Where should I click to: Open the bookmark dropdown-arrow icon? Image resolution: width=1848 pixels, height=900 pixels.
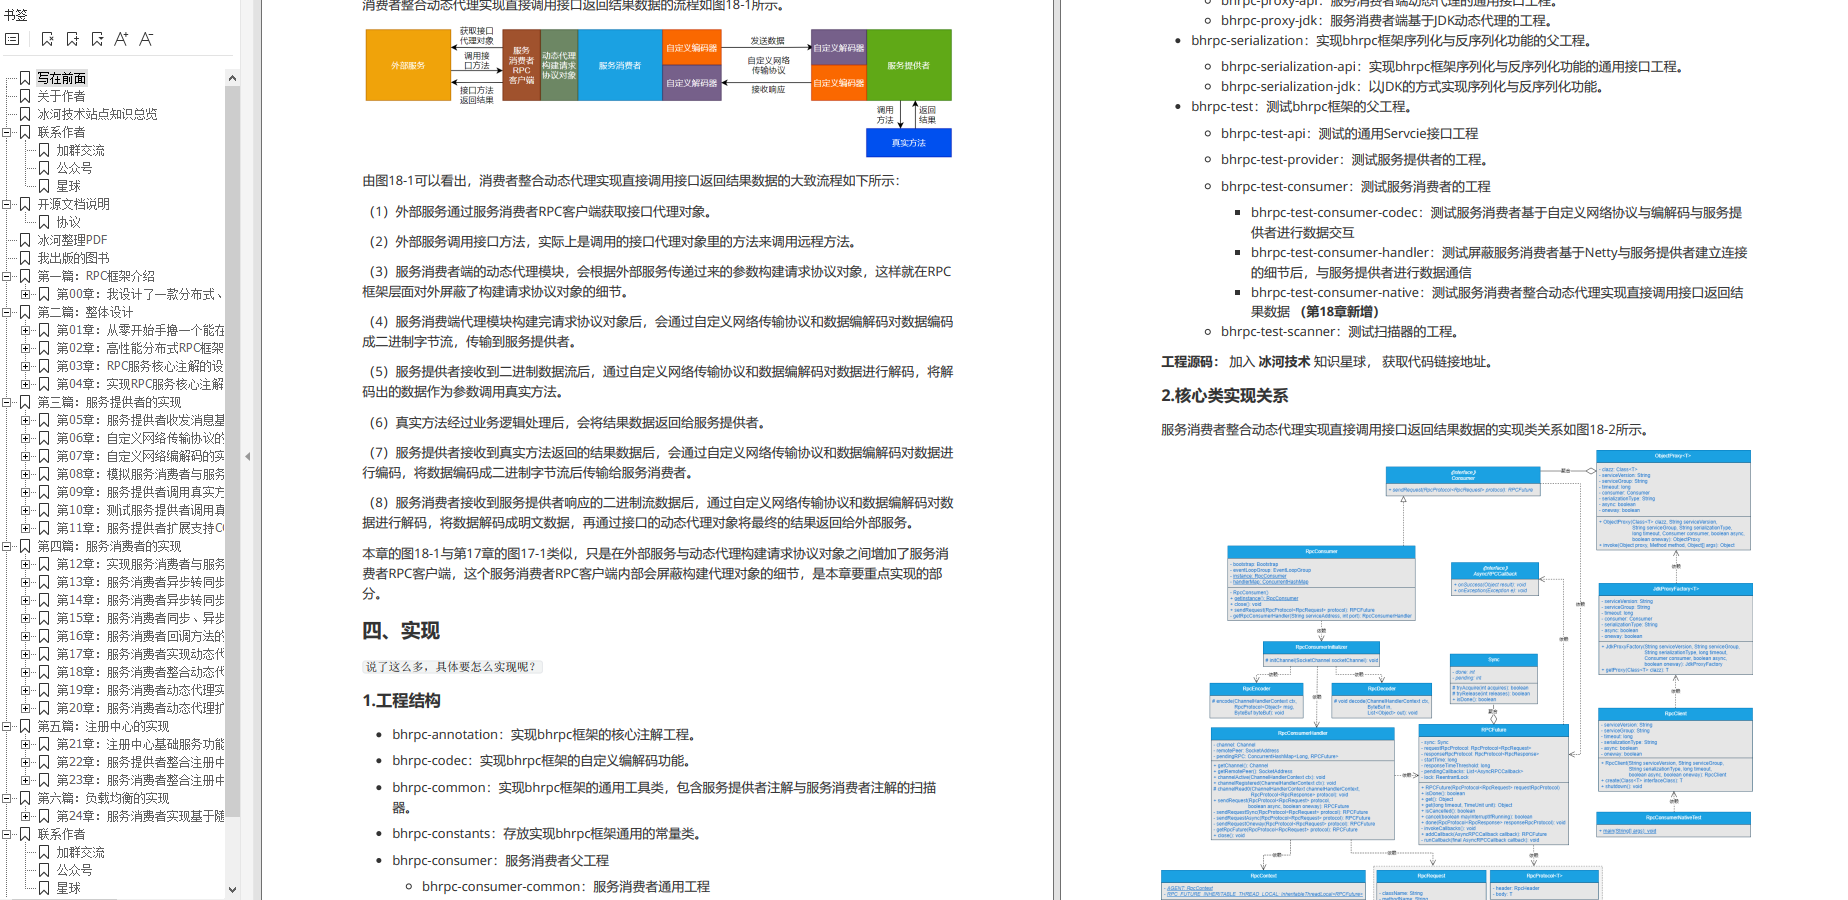97,39
